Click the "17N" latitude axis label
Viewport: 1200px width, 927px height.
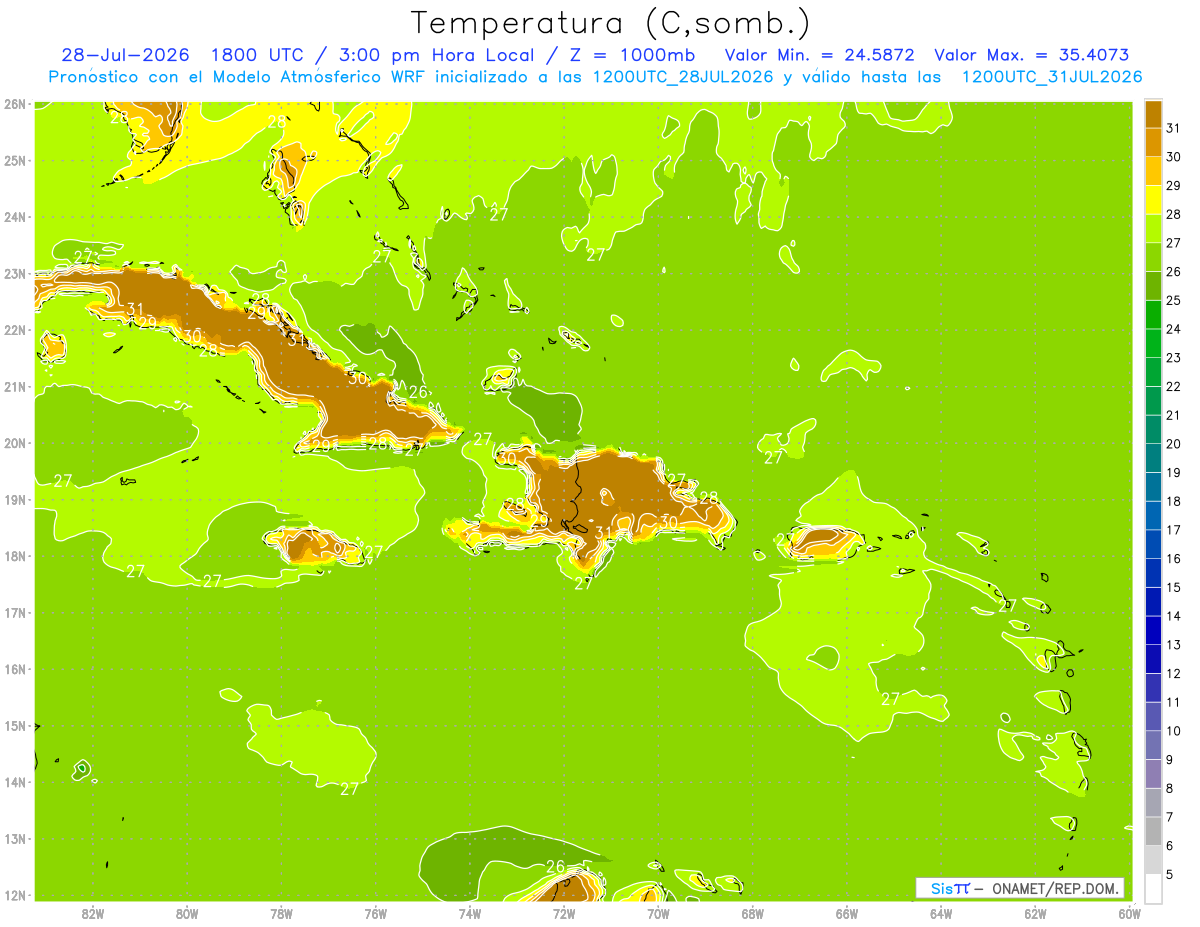tap(14, 612)
